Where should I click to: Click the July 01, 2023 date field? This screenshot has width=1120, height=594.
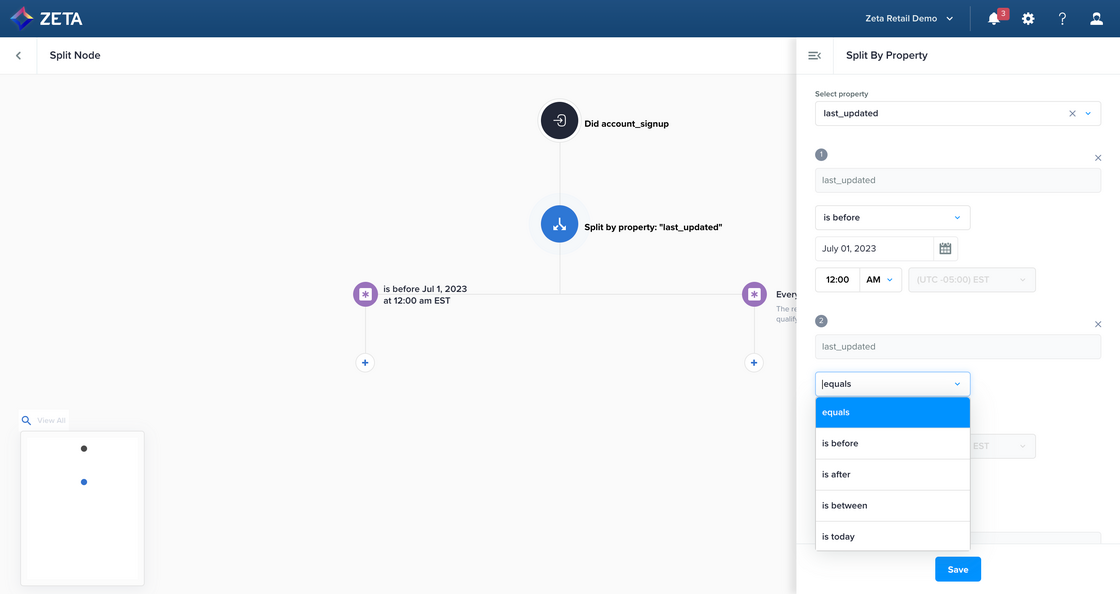[x=874, y=249]
